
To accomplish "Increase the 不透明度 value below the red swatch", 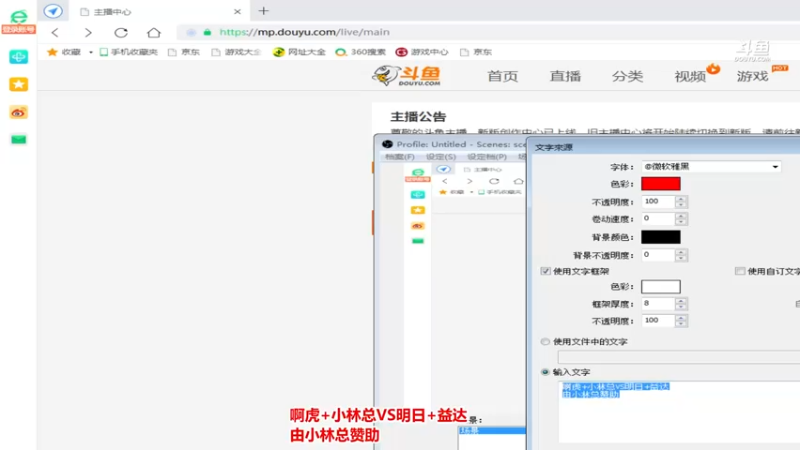I will (x=681, y=198).
